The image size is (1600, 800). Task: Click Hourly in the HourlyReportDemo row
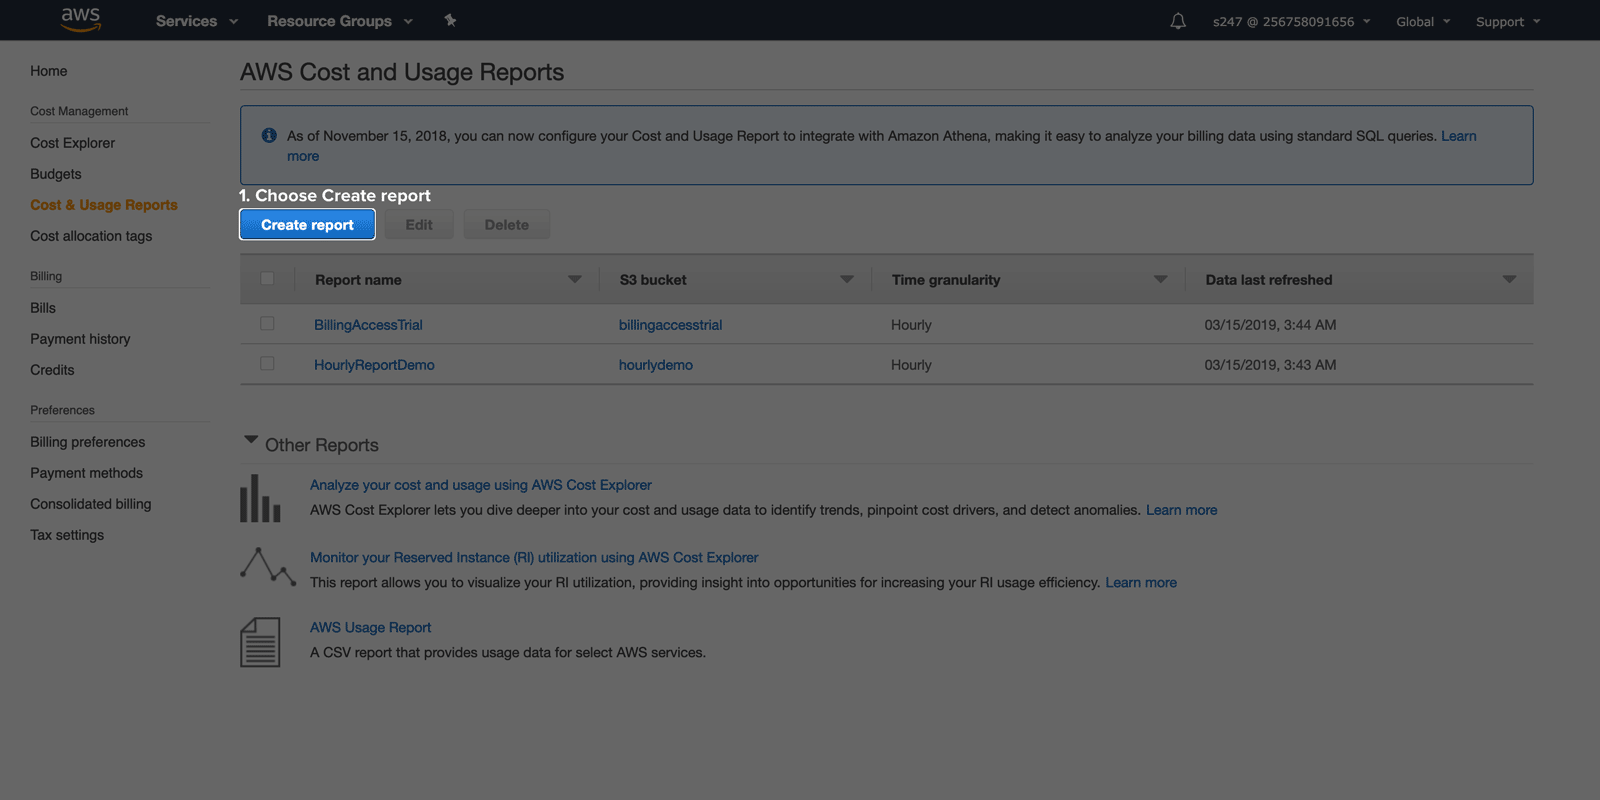[x=911, y=365]
